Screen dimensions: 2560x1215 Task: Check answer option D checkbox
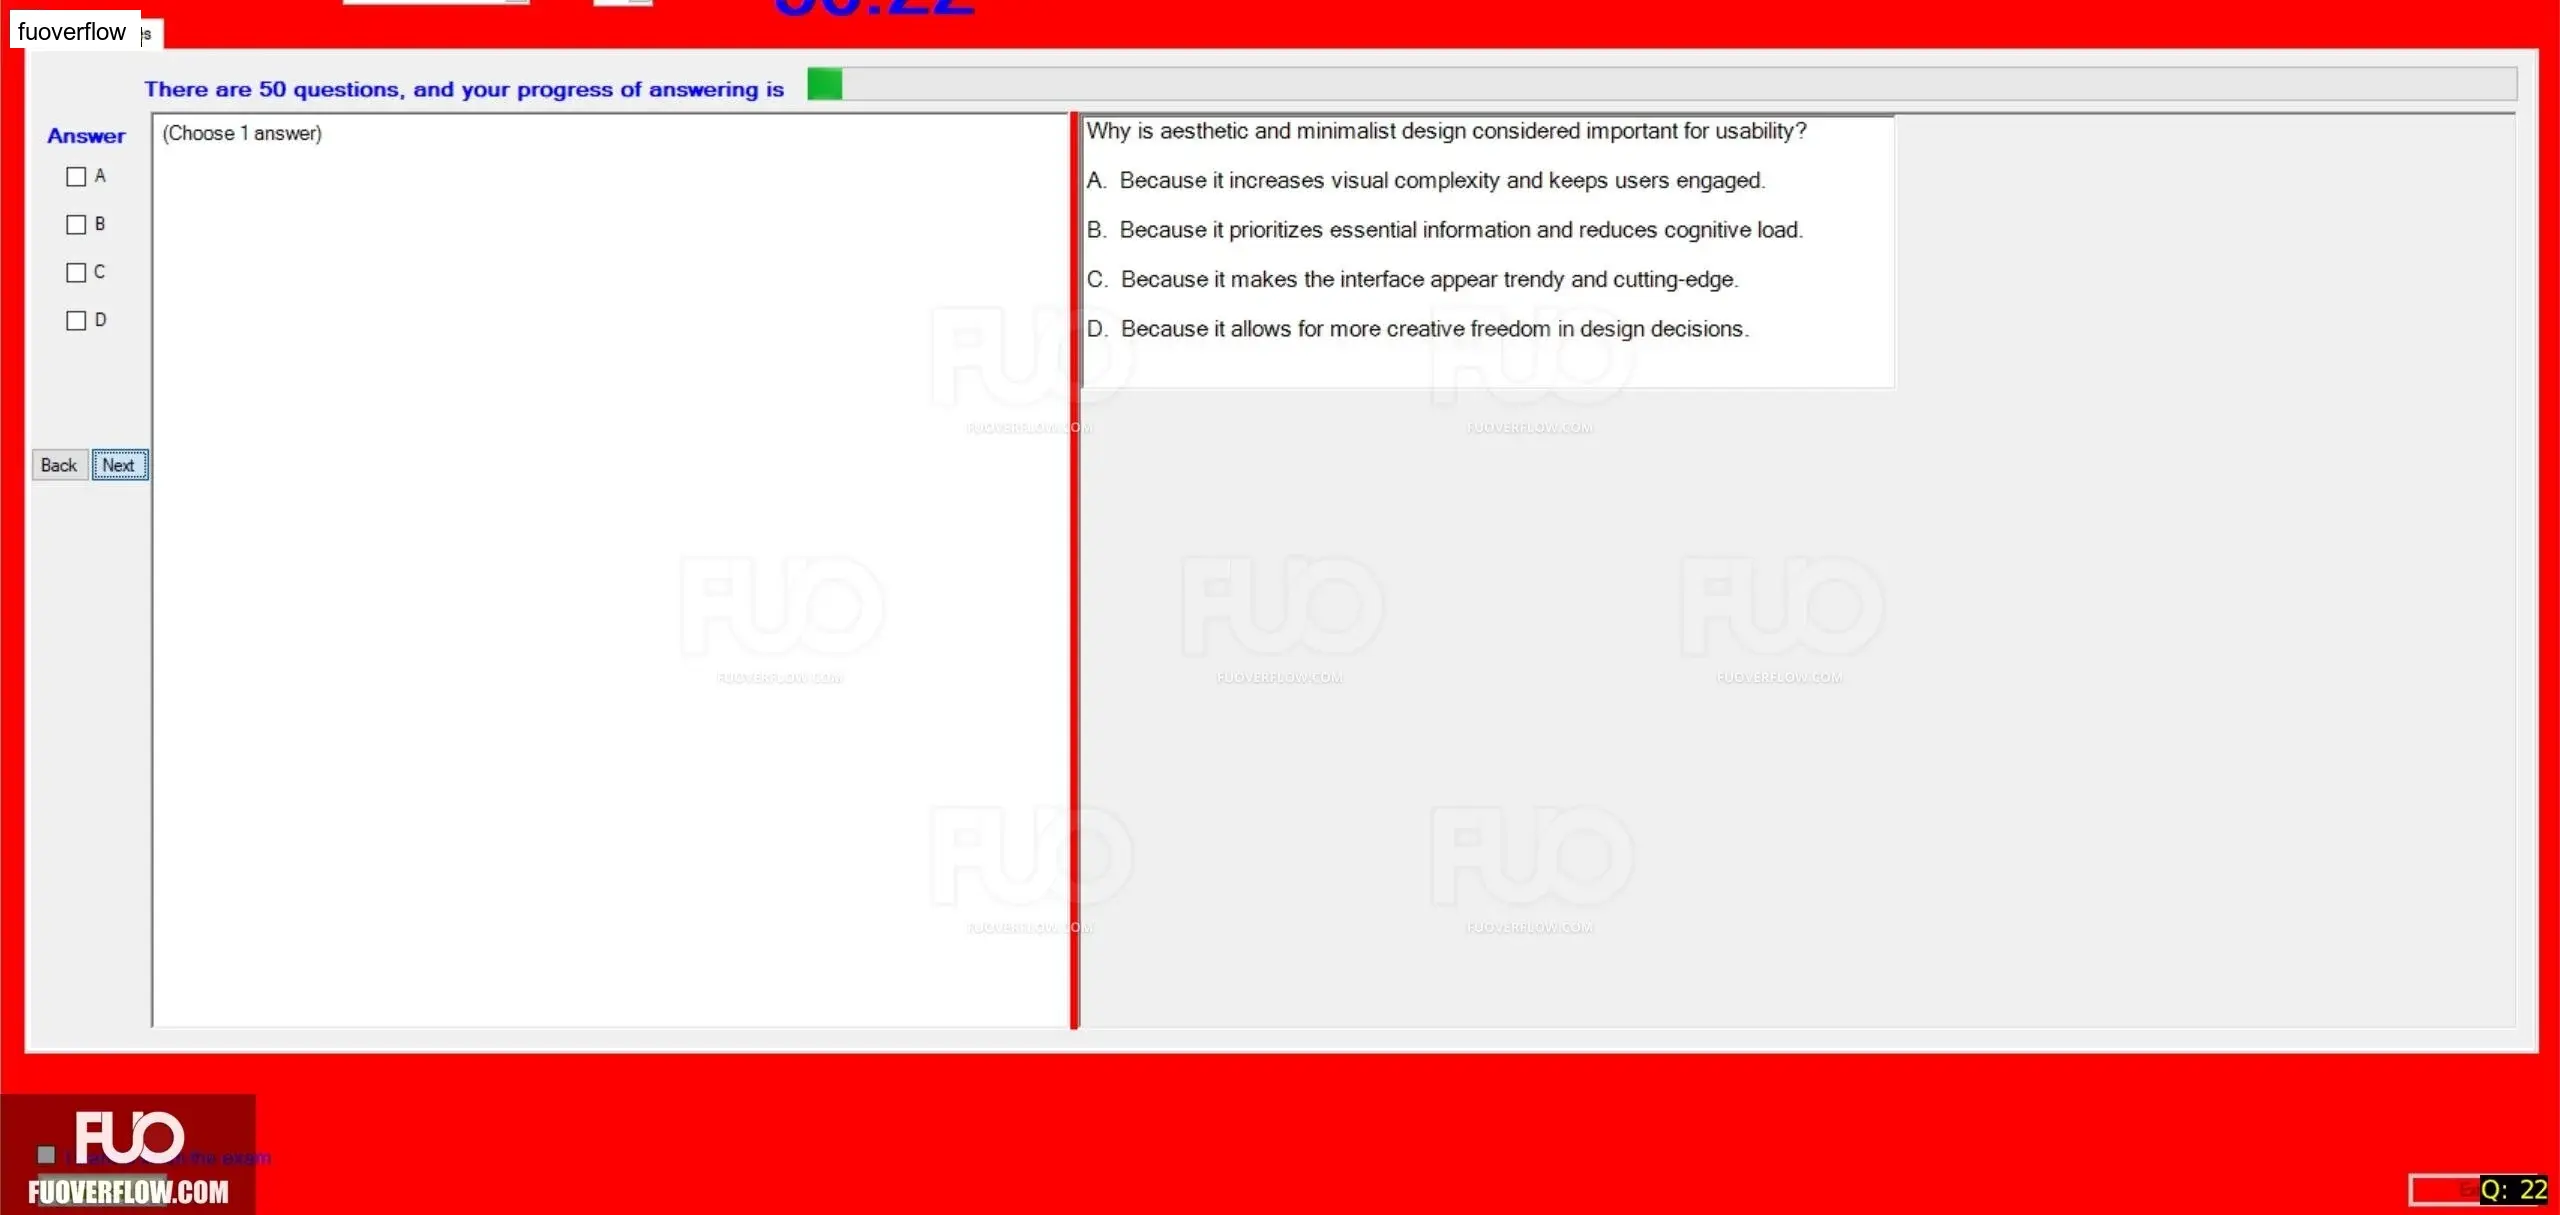click(x=76, y=321)
